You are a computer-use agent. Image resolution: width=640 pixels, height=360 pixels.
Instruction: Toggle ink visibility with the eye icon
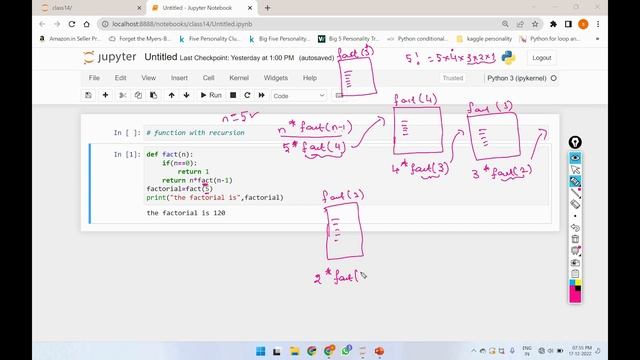click(575, 158)
